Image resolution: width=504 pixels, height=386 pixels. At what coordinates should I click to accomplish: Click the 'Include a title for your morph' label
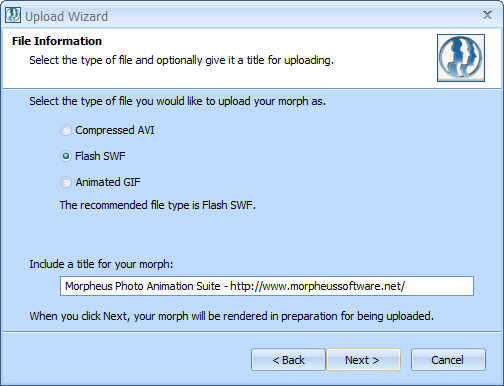coord(101,264)
